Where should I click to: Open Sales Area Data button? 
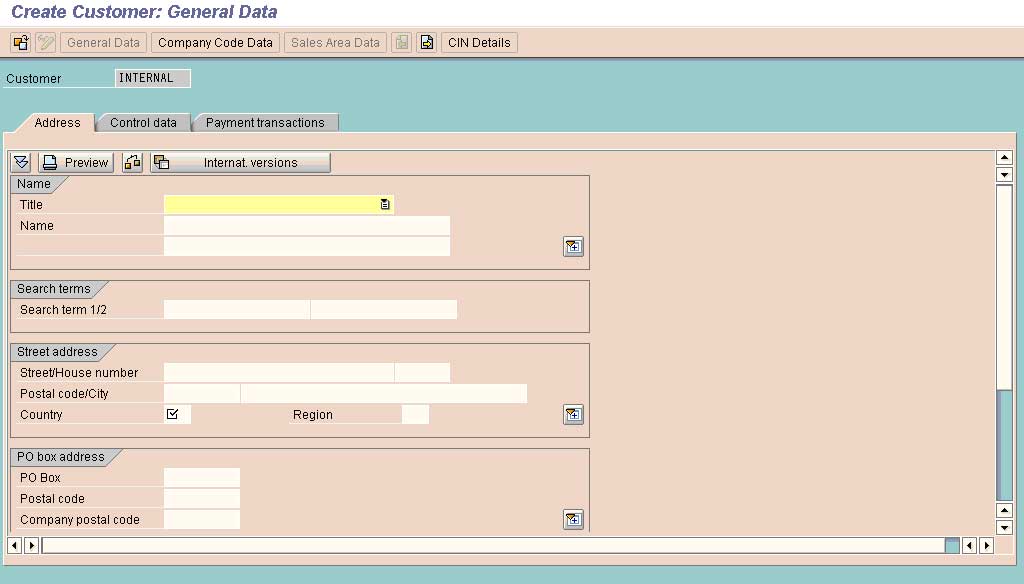click(335, 42)
